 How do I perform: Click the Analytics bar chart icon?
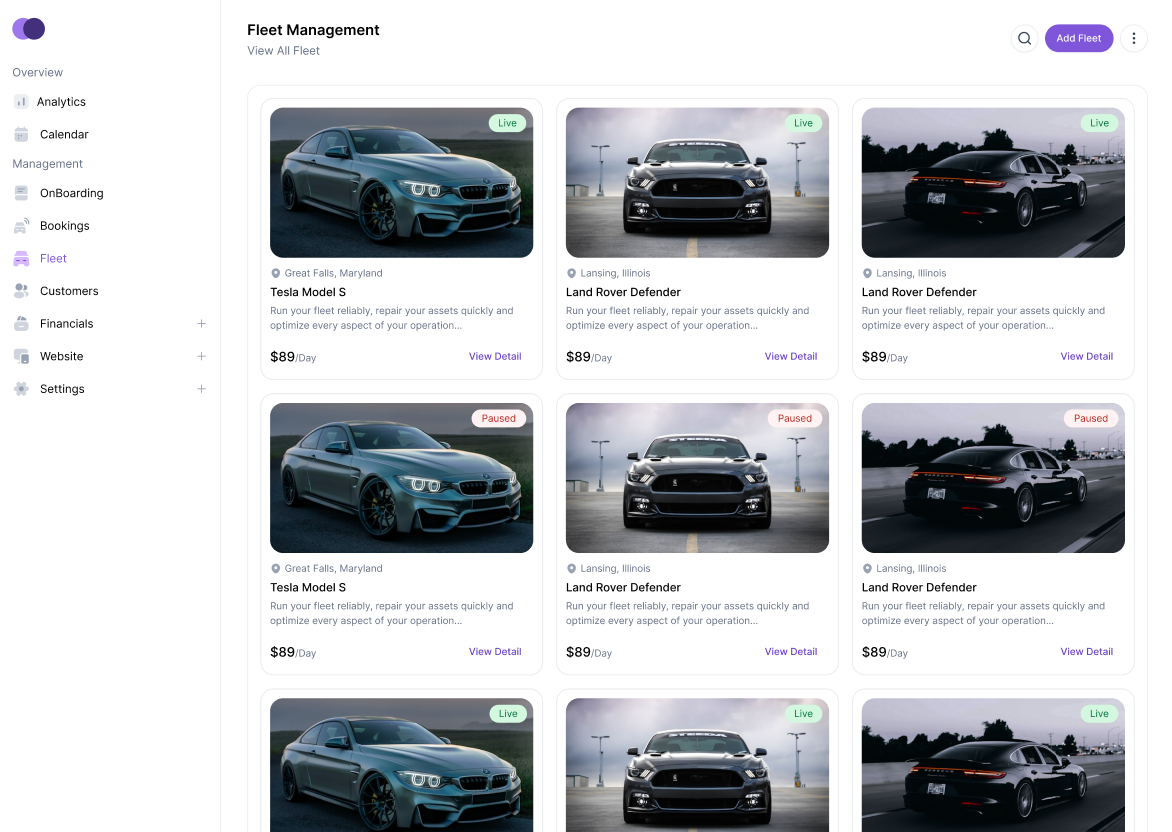[21, 102]
